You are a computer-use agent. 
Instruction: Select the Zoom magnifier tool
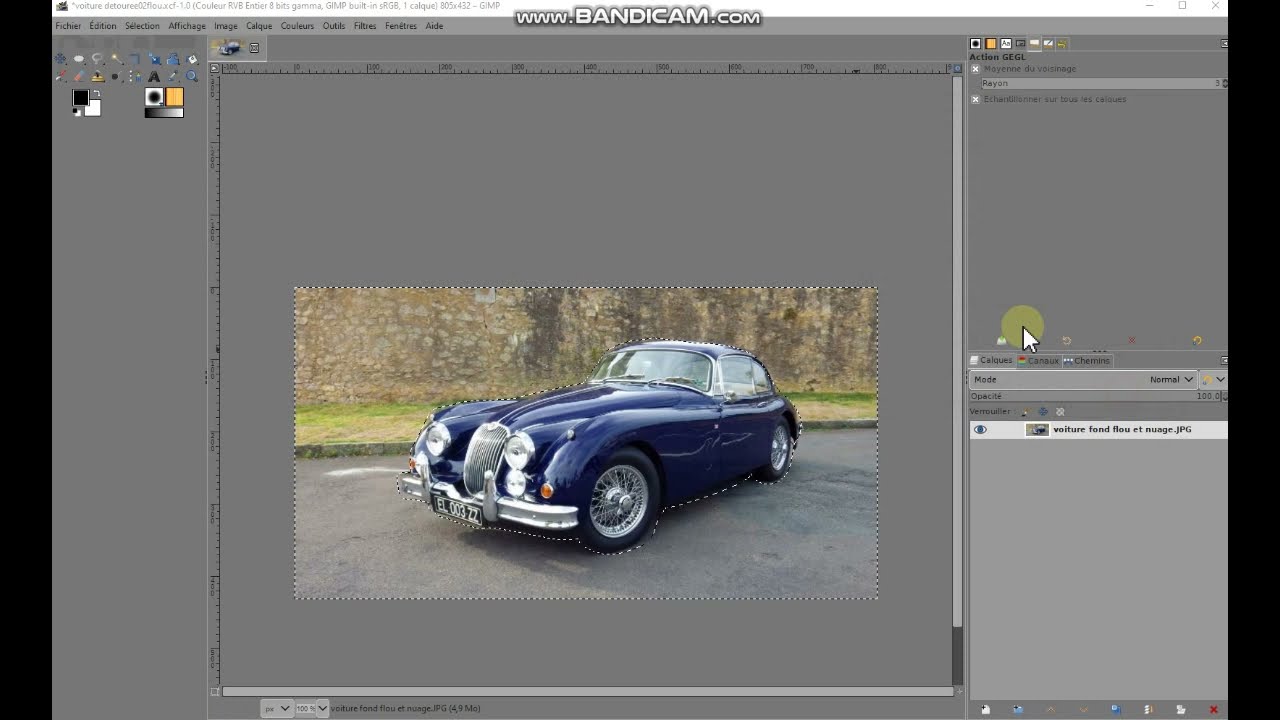[x=191, y=76]
